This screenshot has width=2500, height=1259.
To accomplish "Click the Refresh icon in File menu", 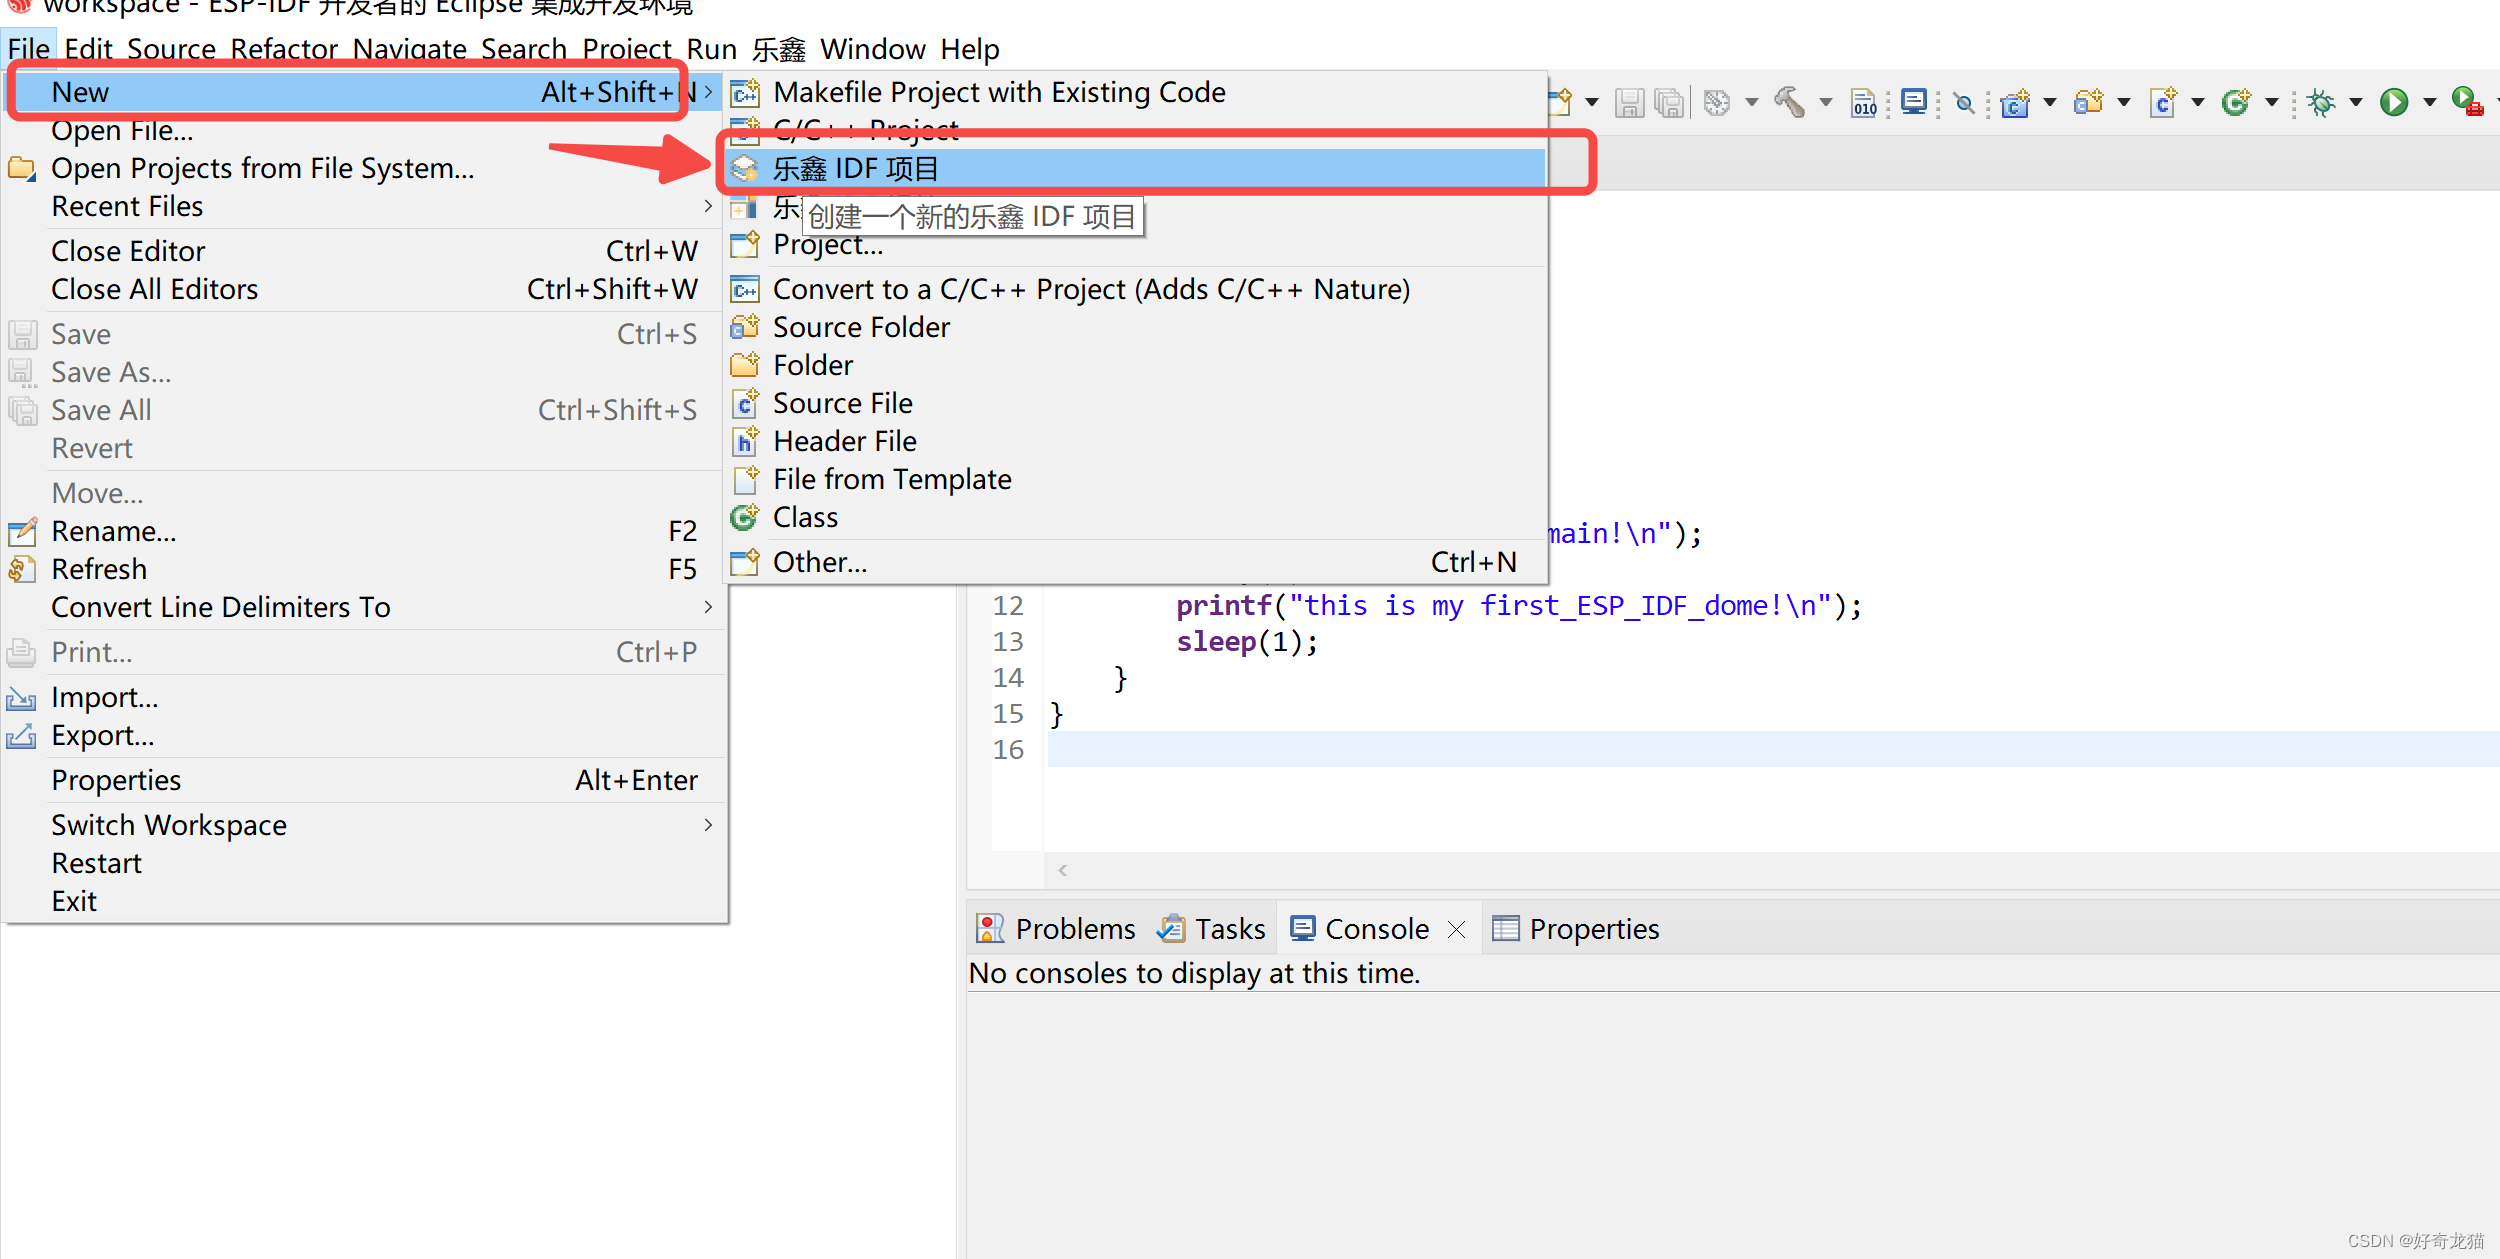I will point(22,569).
